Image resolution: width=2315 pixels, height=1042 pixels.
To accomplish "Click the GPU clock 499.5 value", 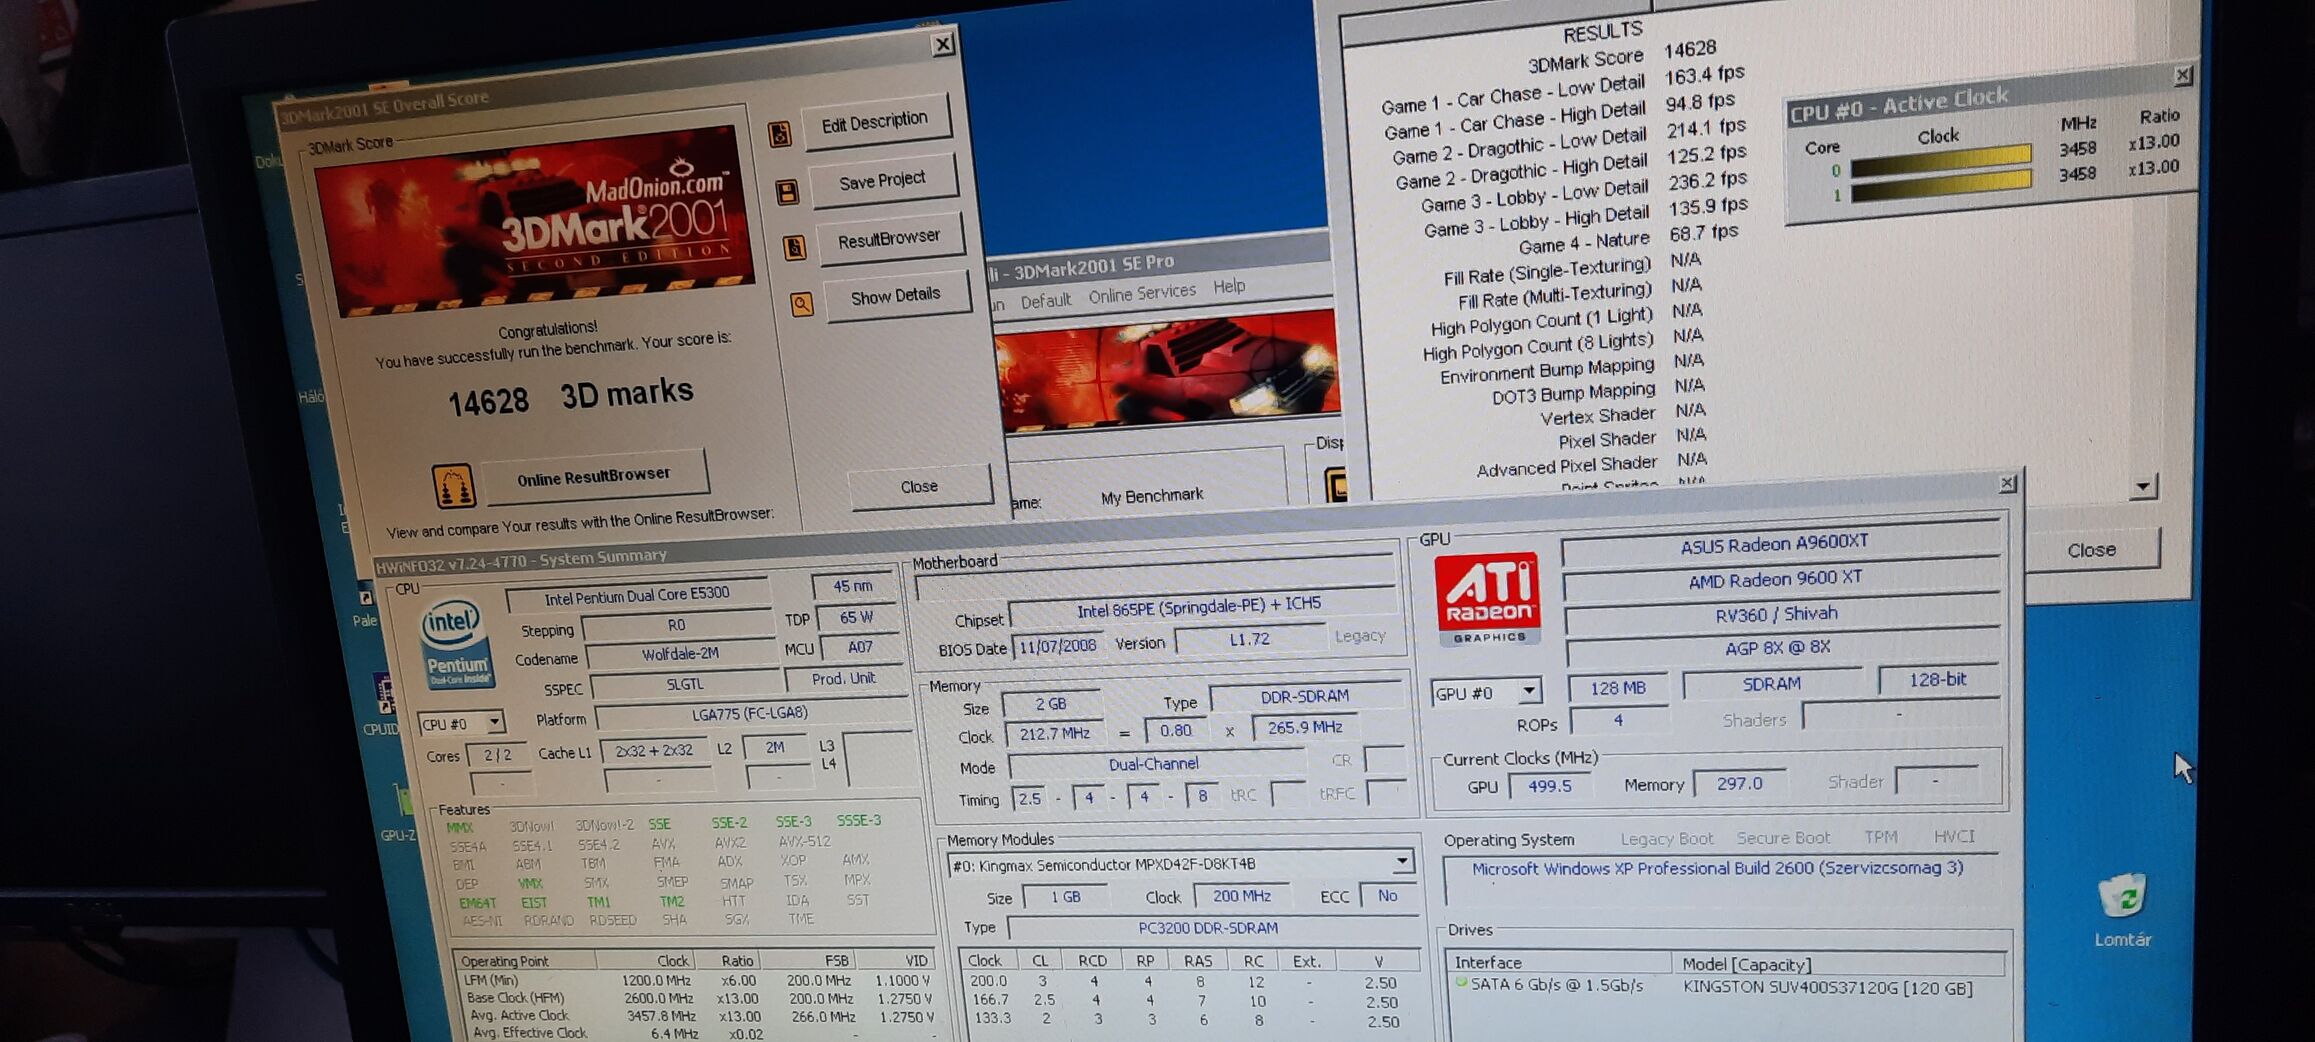I will [x=1549, y=786].
